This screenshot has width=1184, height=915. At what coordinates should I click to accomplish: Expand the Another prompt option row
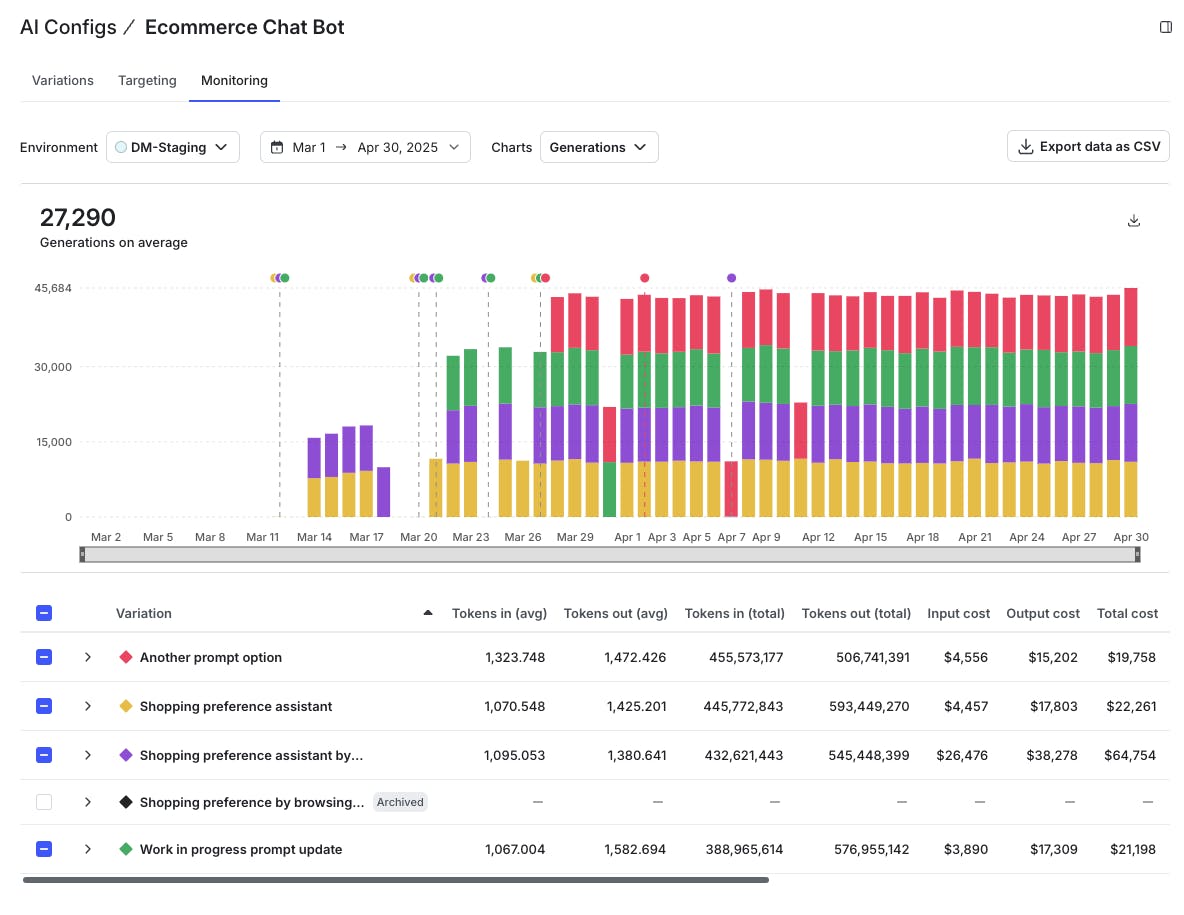tap(88, 657)
